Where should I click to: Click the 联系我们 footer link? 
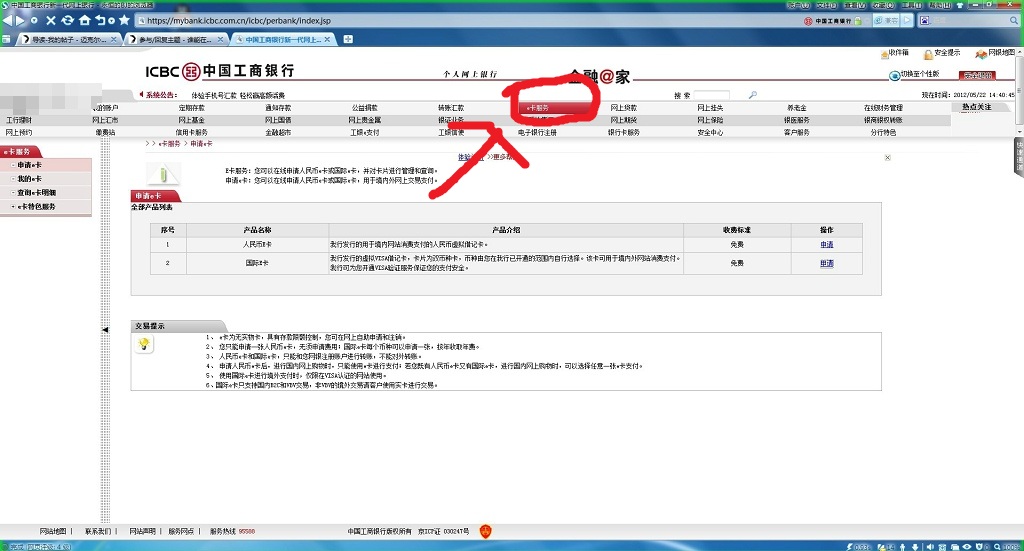97,531
